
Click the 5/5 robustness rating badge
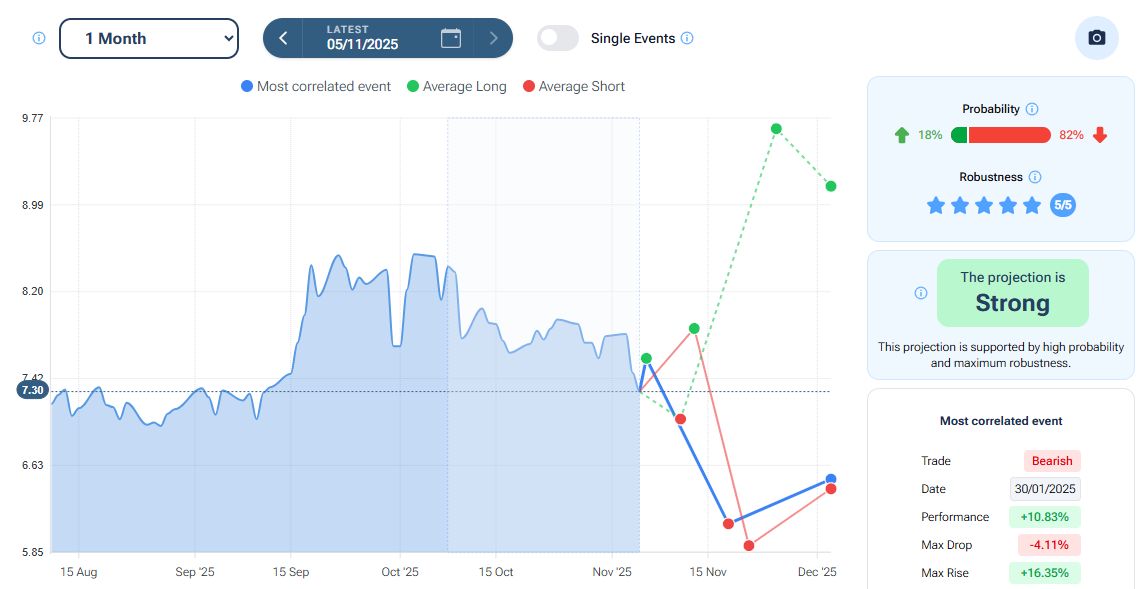(1063, 206)
